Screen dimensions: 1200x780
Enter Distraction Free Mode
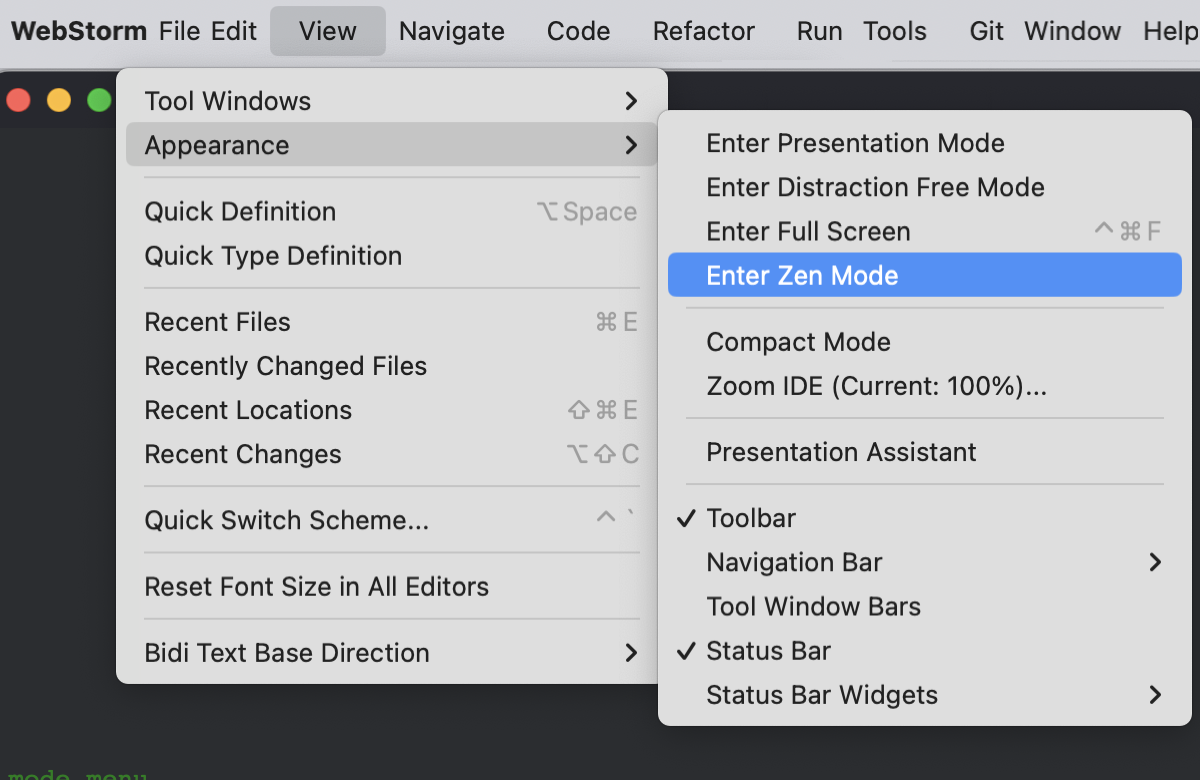click(x=875, y=187)
